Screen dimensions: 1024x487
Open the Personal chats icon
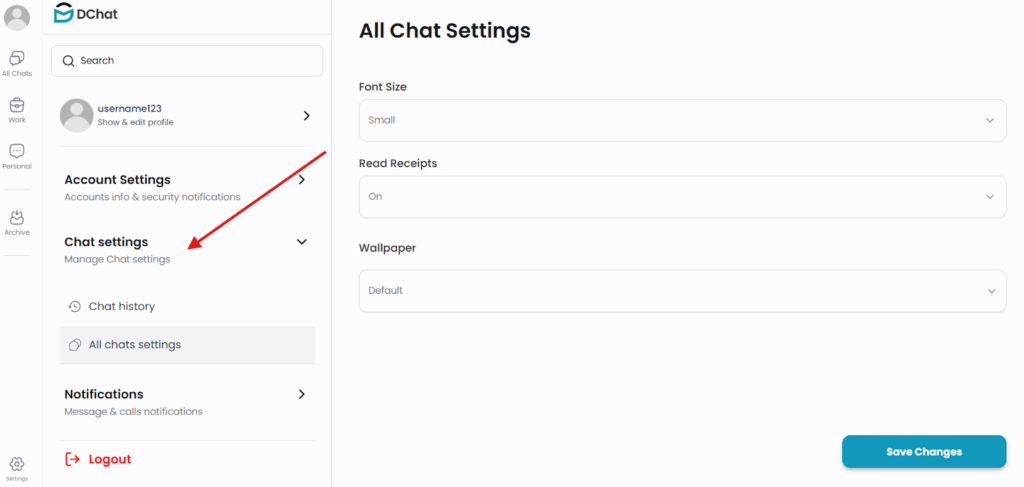click(17, 151)
